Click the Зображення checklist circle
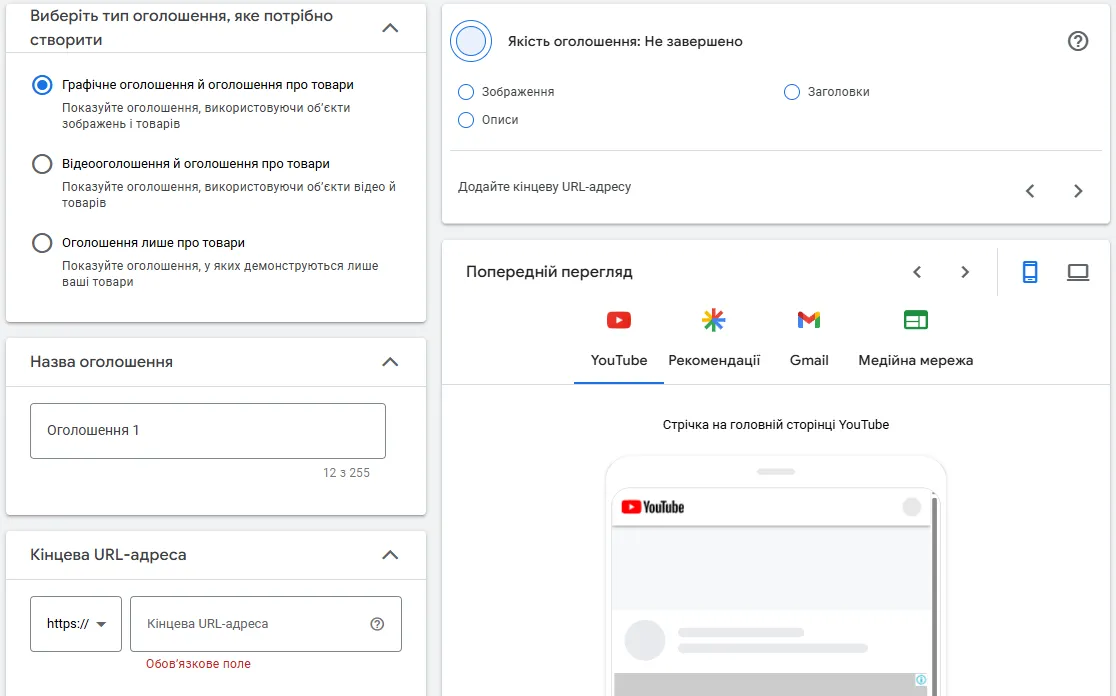 pos(465,92)
